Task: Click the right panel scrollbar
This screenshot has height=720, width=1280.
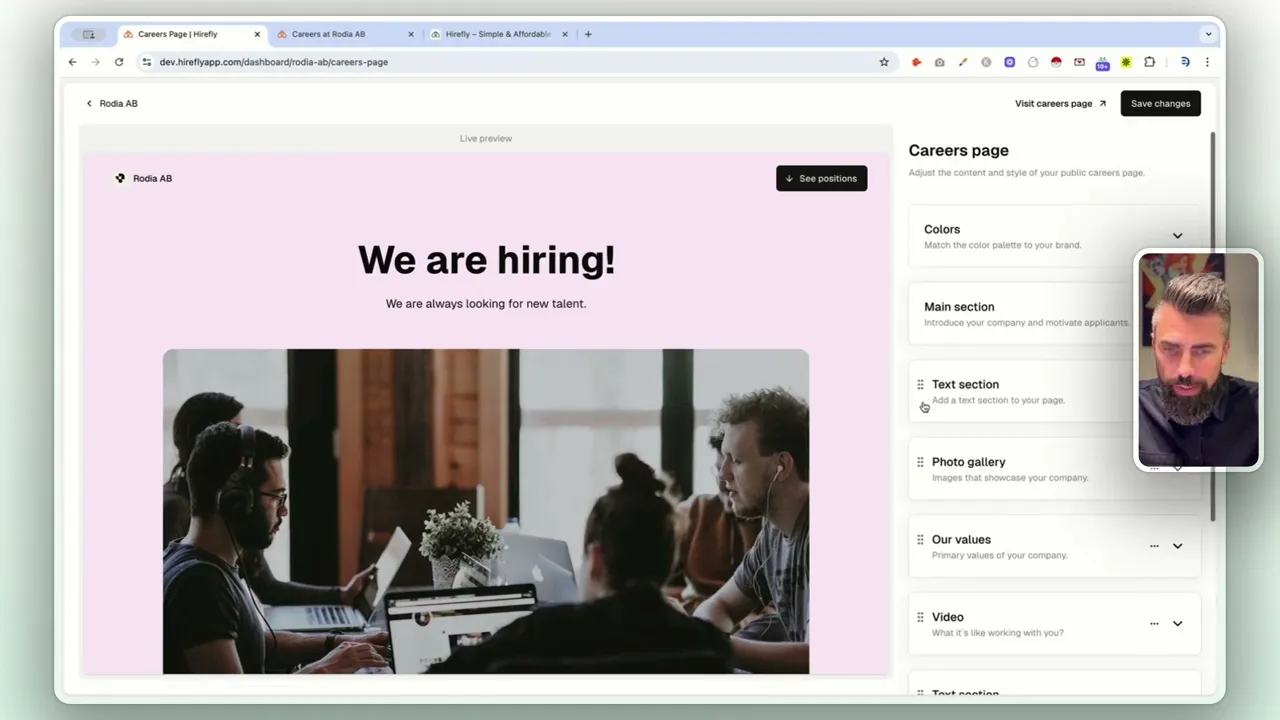Action: pyautogui.click(x=1213, y=325)
